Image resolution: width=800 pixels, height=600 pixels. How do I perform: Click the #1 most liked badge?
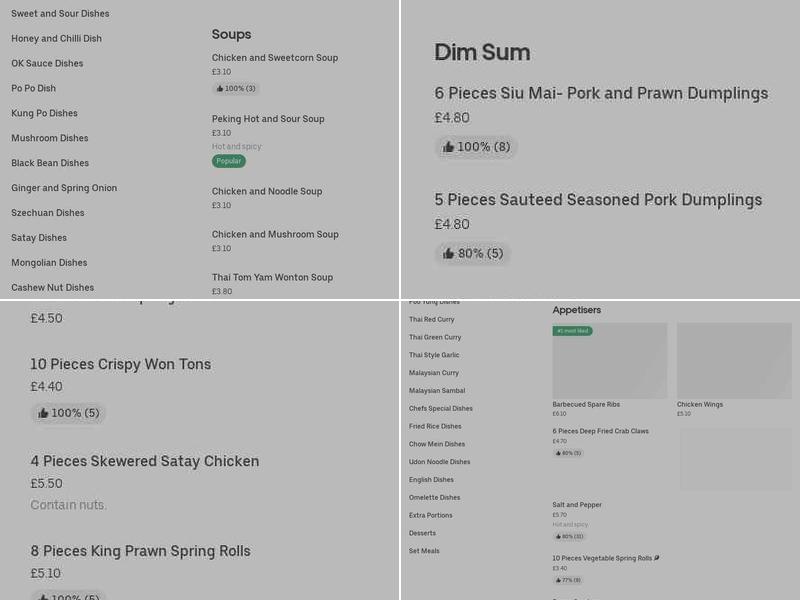pos(572,331)
